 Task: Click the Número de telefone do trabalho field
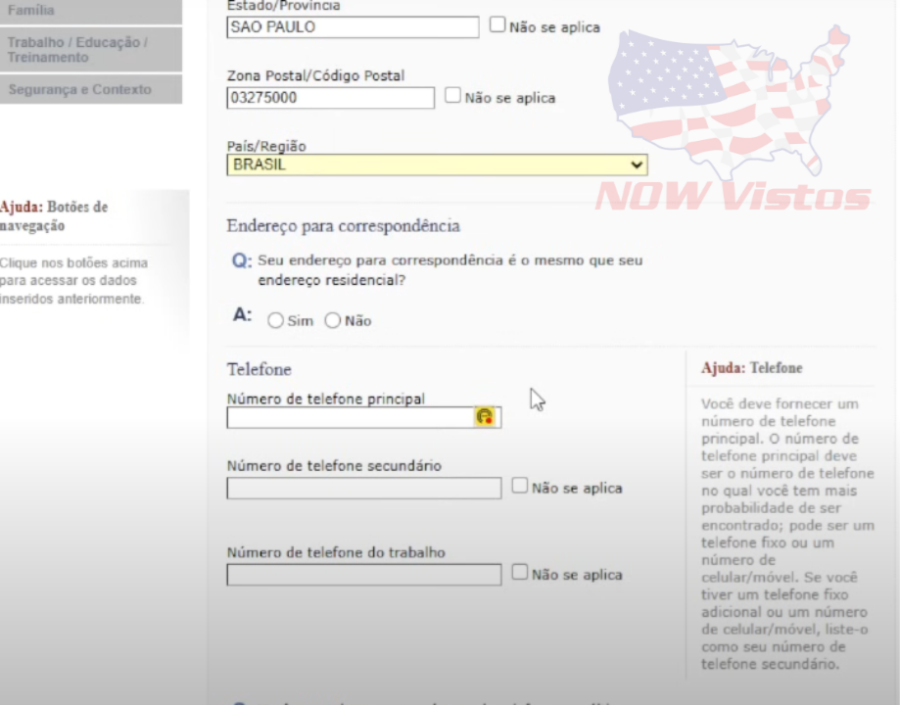363,574
